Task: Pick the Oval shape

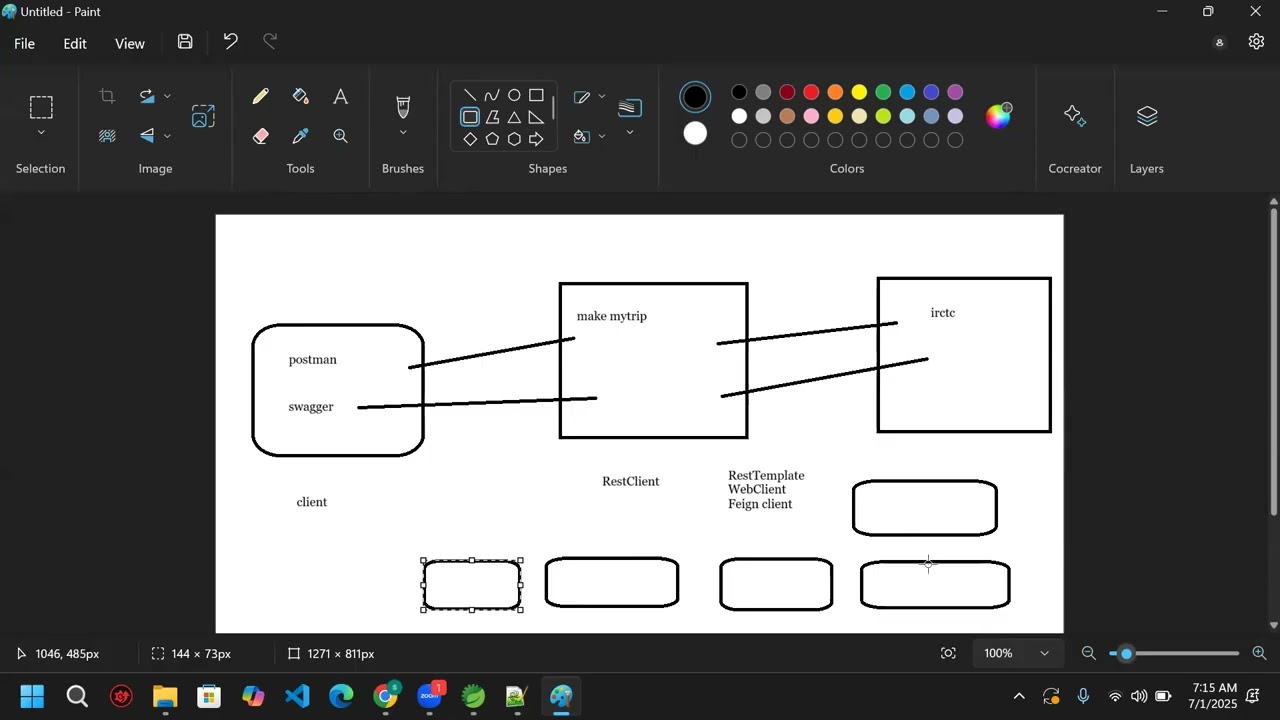Action: (x=514, y=96)
